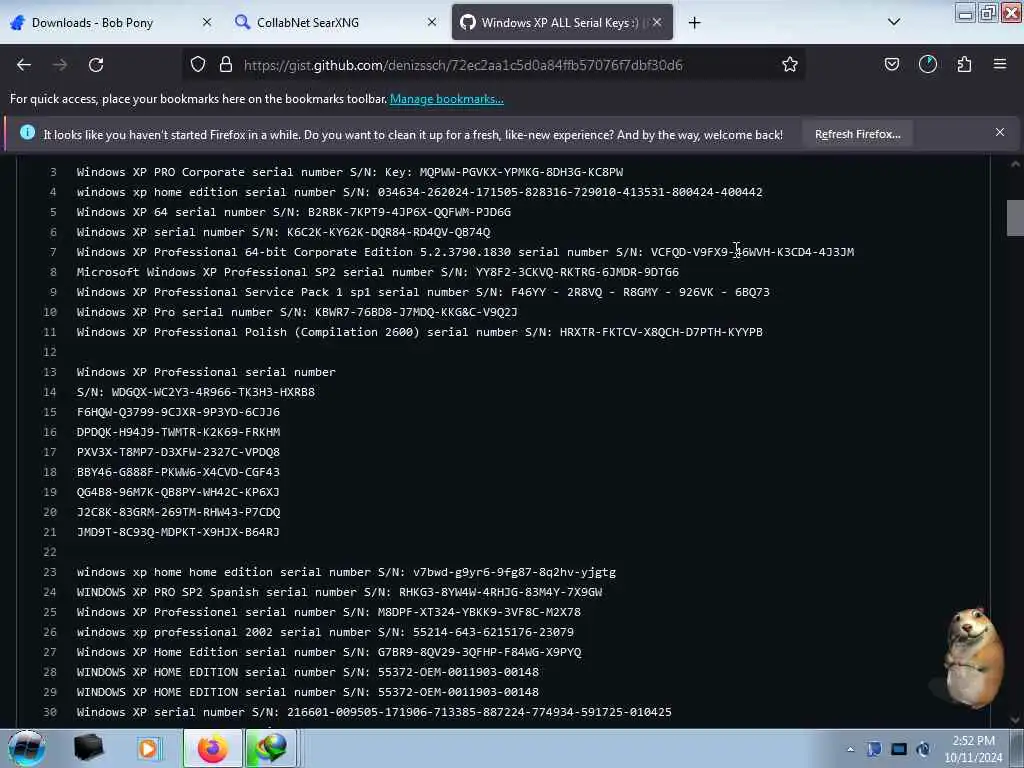Click 'Windows XP Professional serial number' on line 13
Viewport: 1024px width, 768px height.
206,372
